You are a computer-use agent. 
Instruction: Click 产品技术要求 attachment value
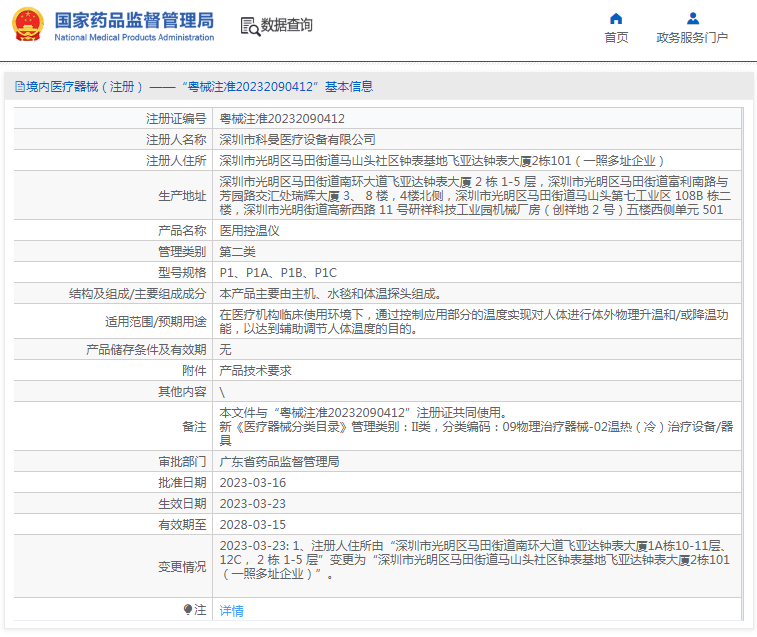pos(255,370)
